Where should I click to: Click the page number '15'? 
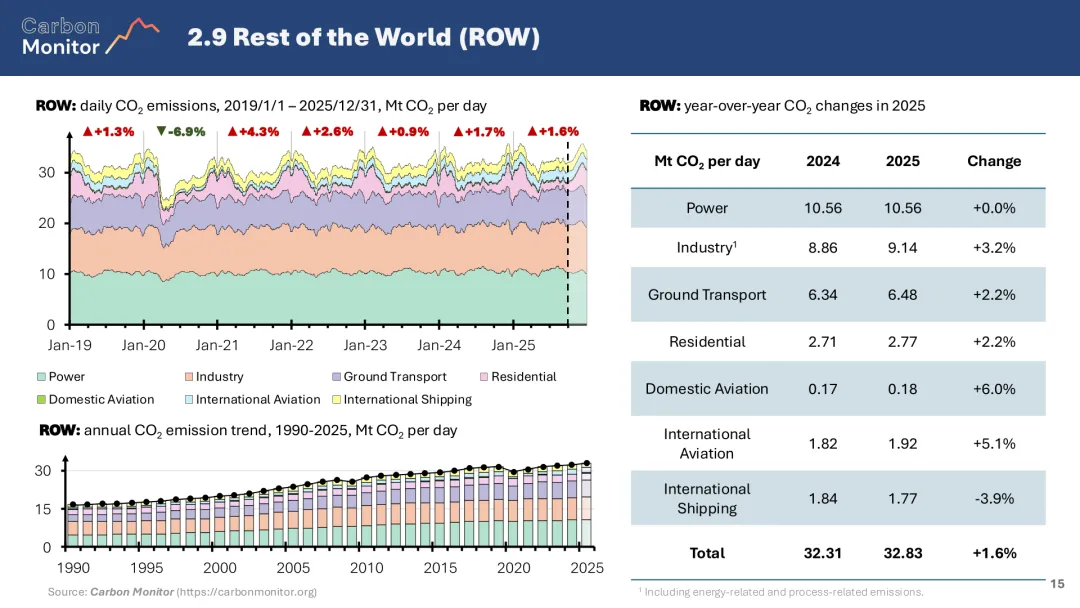(x=1057, y=584)
